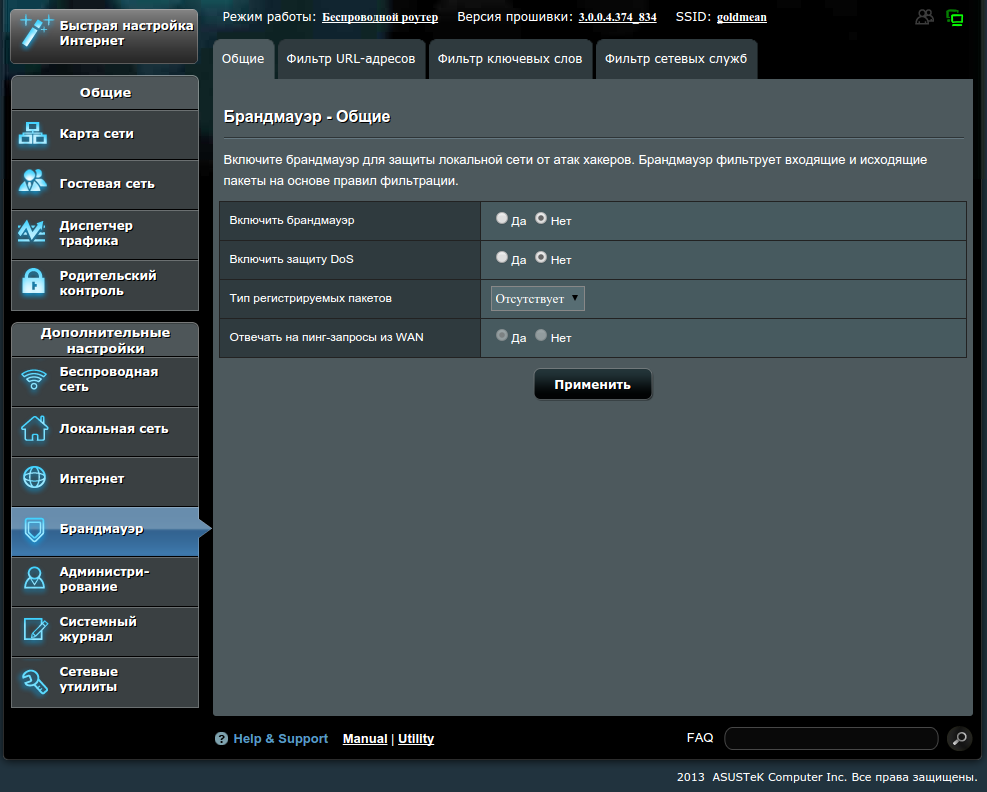This screenshot has width=987, height=792.
Task: Enable firewall by selecting Да
Action: pyautogui.click(x=502, y=218)
